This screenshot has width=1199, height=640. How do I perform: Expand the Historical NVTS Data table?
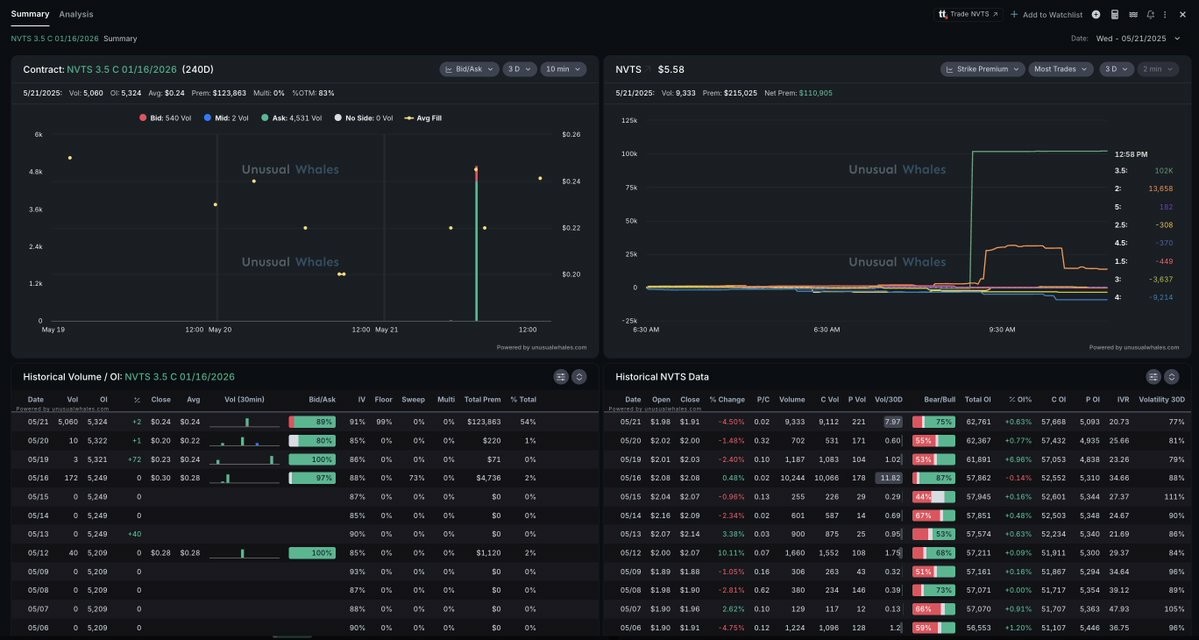1171,377
